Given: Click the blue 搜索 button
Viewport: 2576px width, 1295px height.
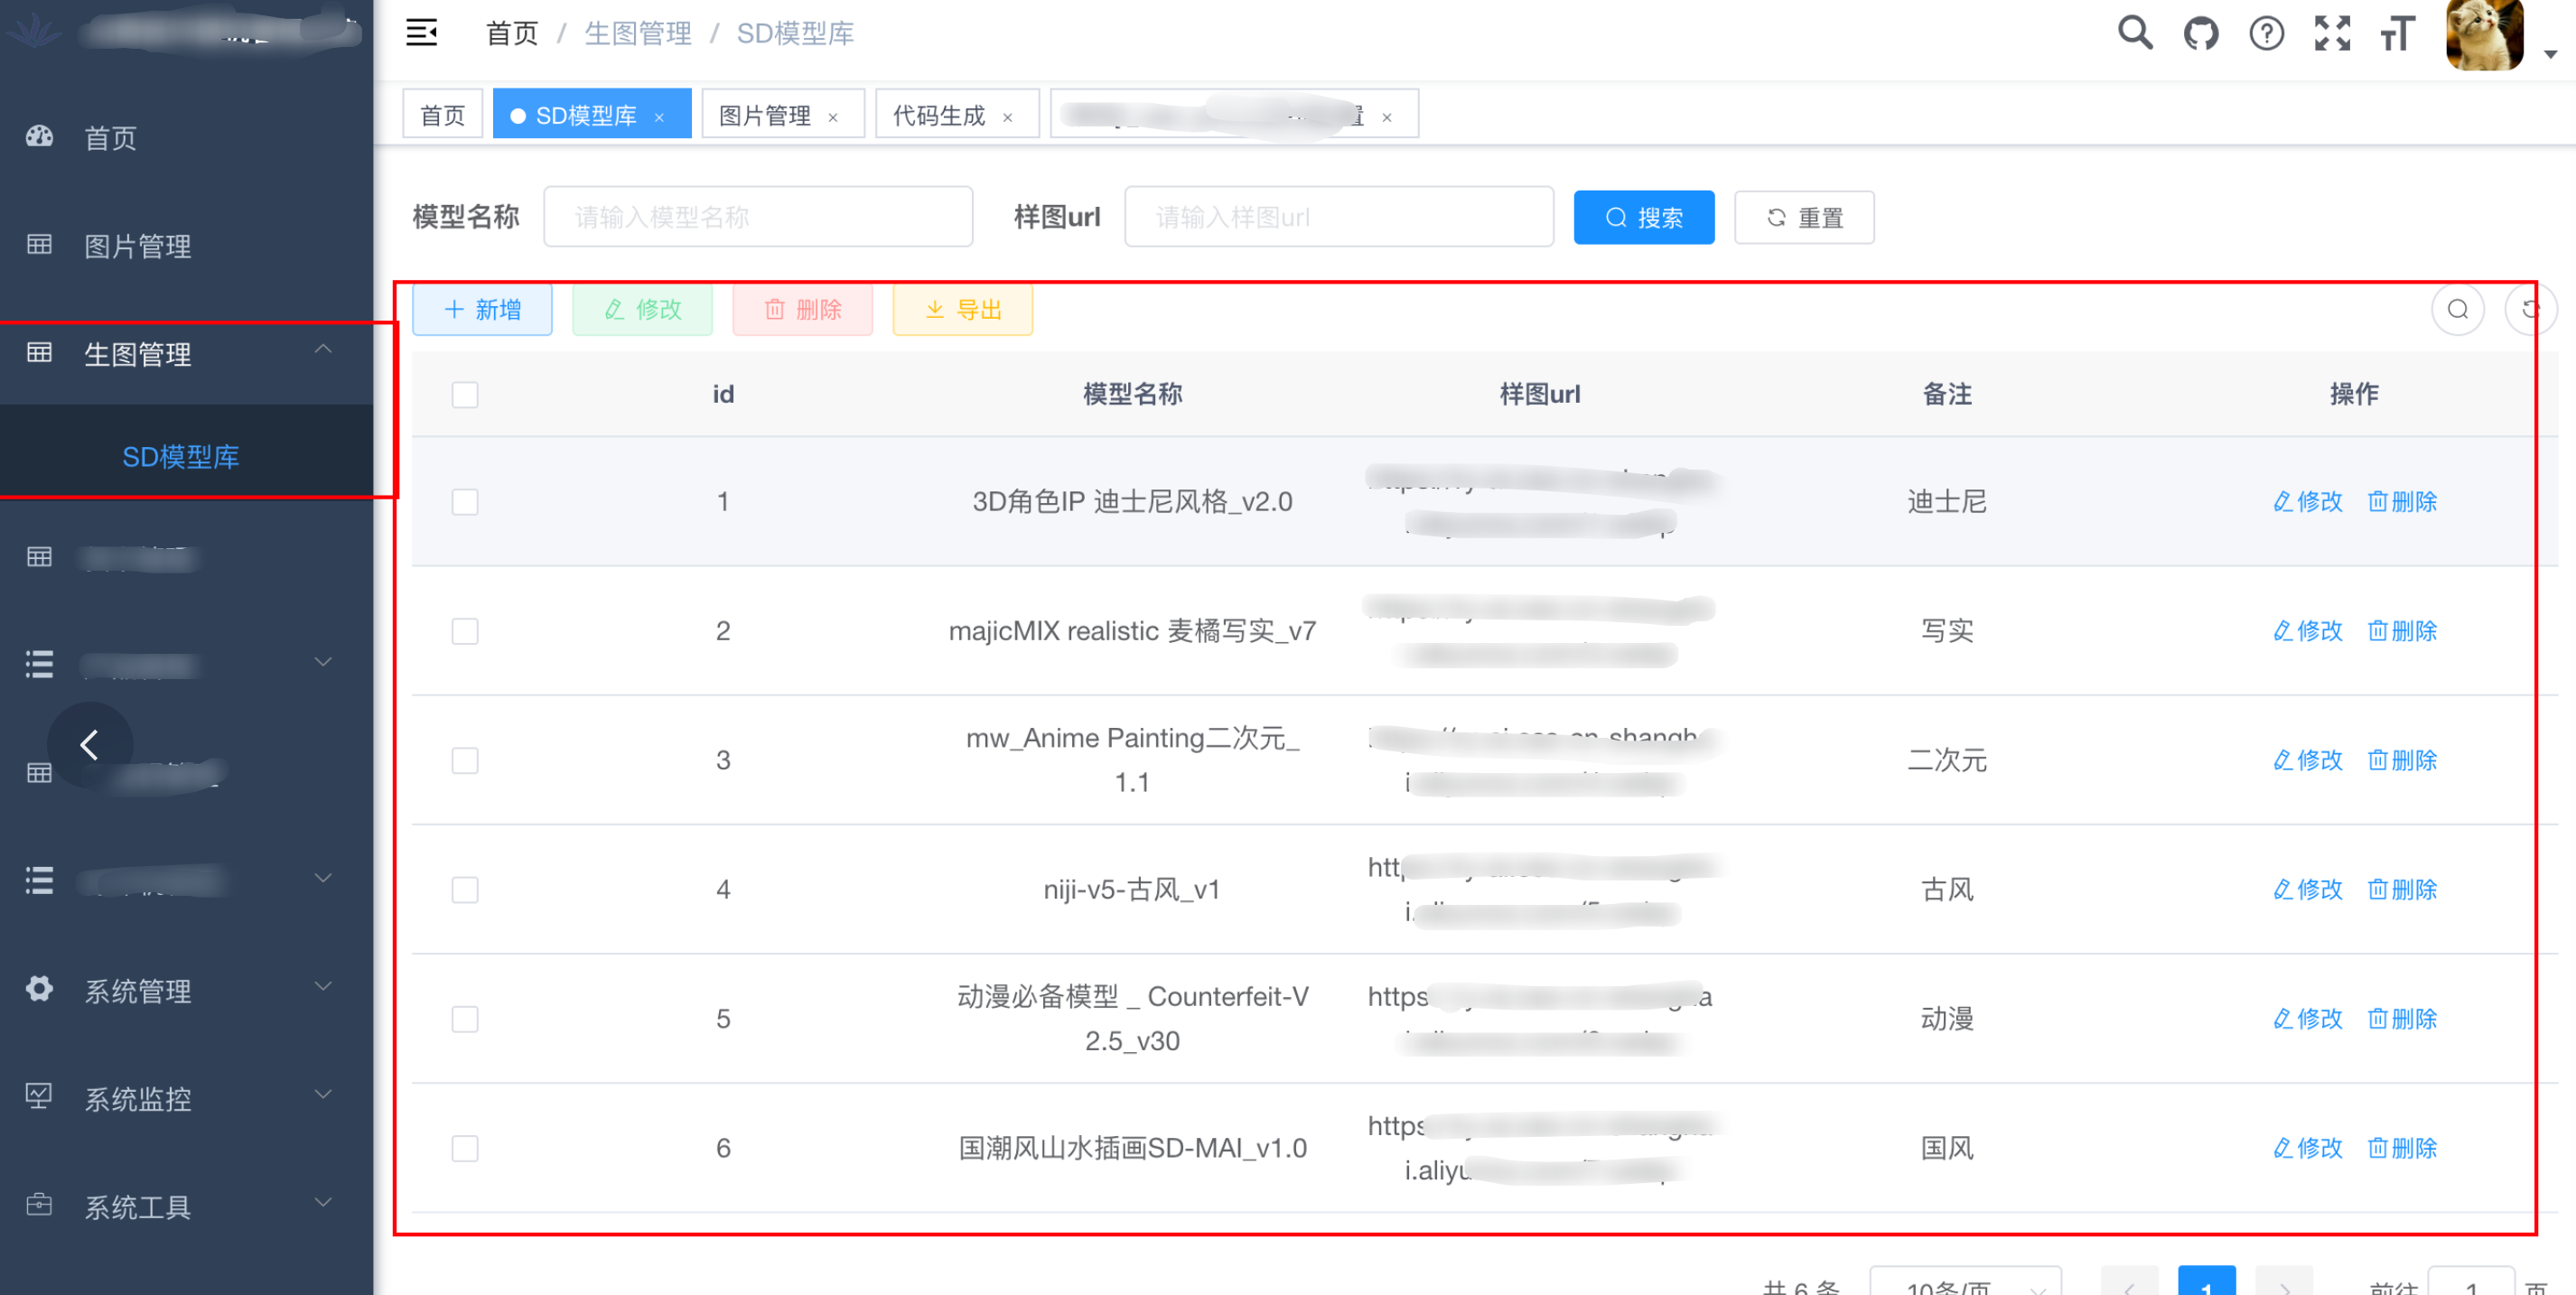Looking at the screenshot, I should (1643, 218).
